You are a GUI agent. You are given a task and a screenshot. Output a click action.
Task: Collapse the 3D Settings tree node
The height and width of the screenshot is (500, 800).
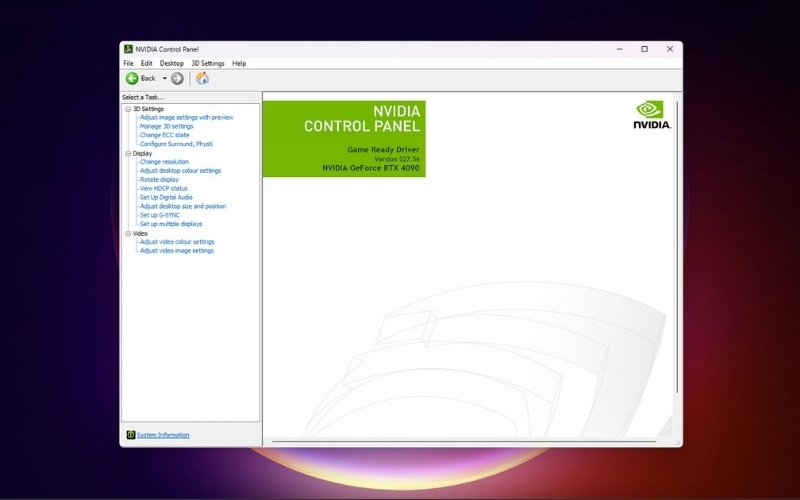pyautogui.click(x=128, y=109)
